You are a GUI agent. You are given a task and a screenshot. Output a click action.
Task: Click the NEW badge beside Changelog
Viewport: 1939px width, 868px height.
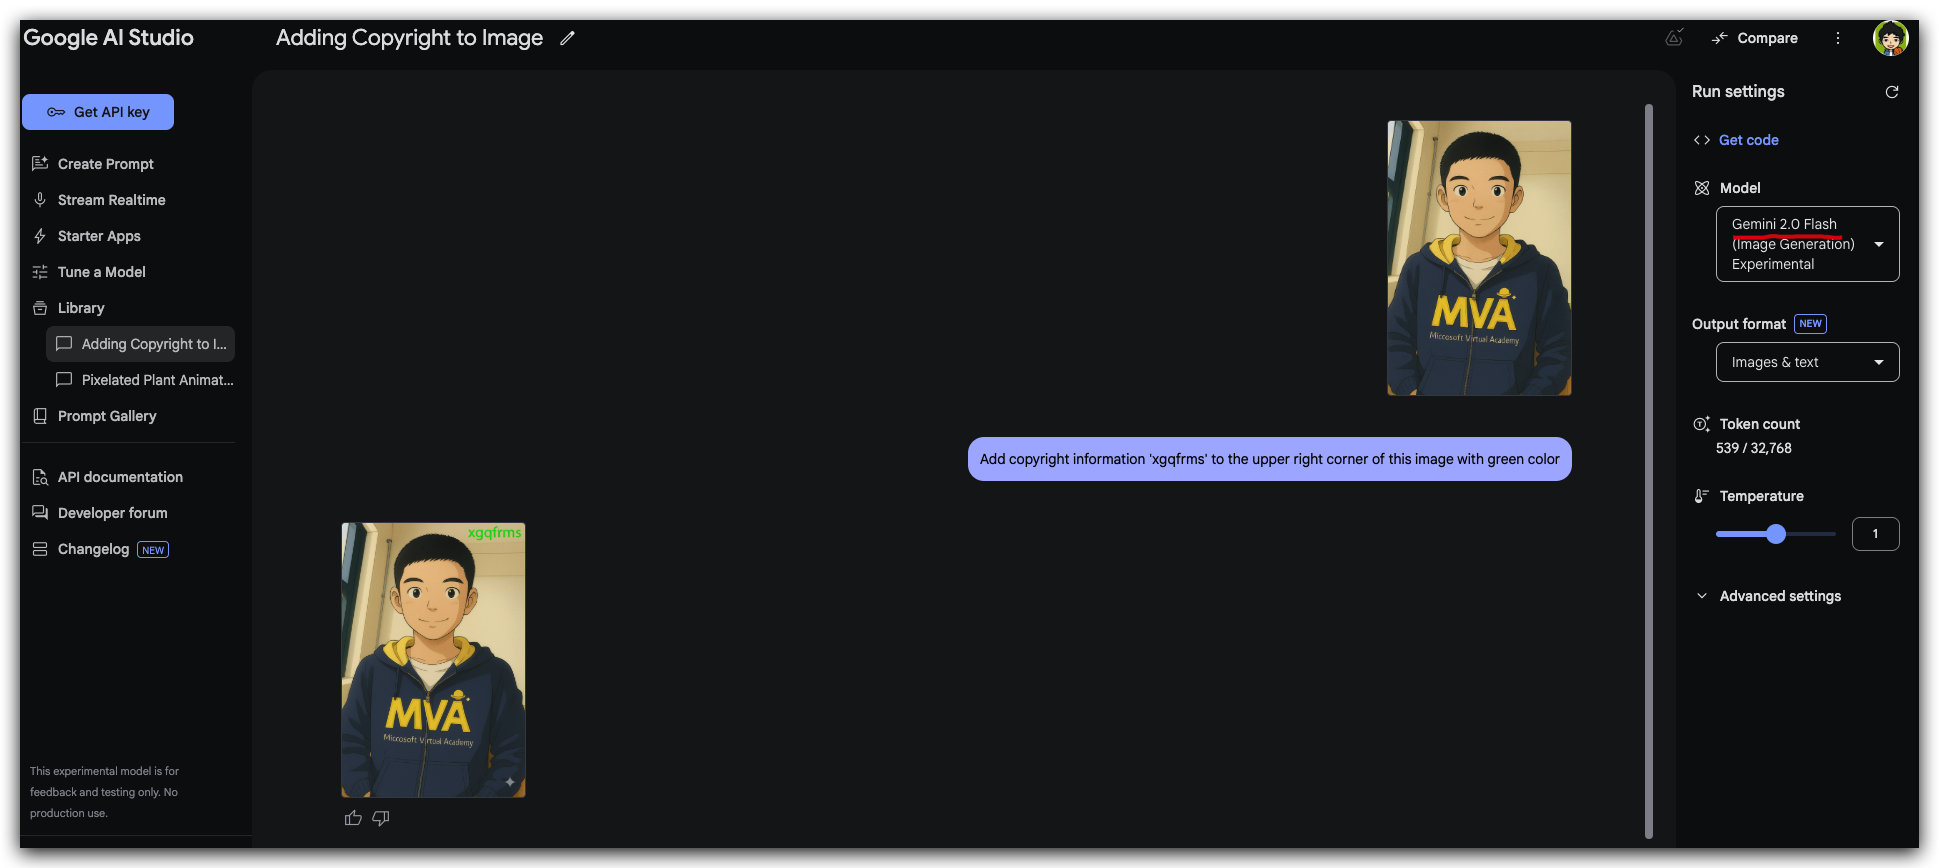click(153, 550)
